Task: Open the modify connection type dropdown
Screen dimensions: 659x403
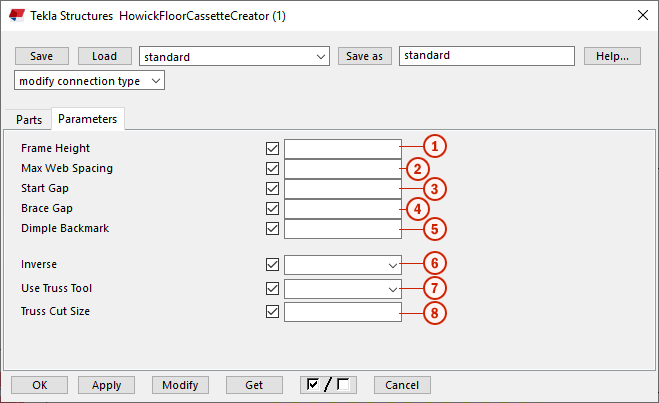Action: 89,81
